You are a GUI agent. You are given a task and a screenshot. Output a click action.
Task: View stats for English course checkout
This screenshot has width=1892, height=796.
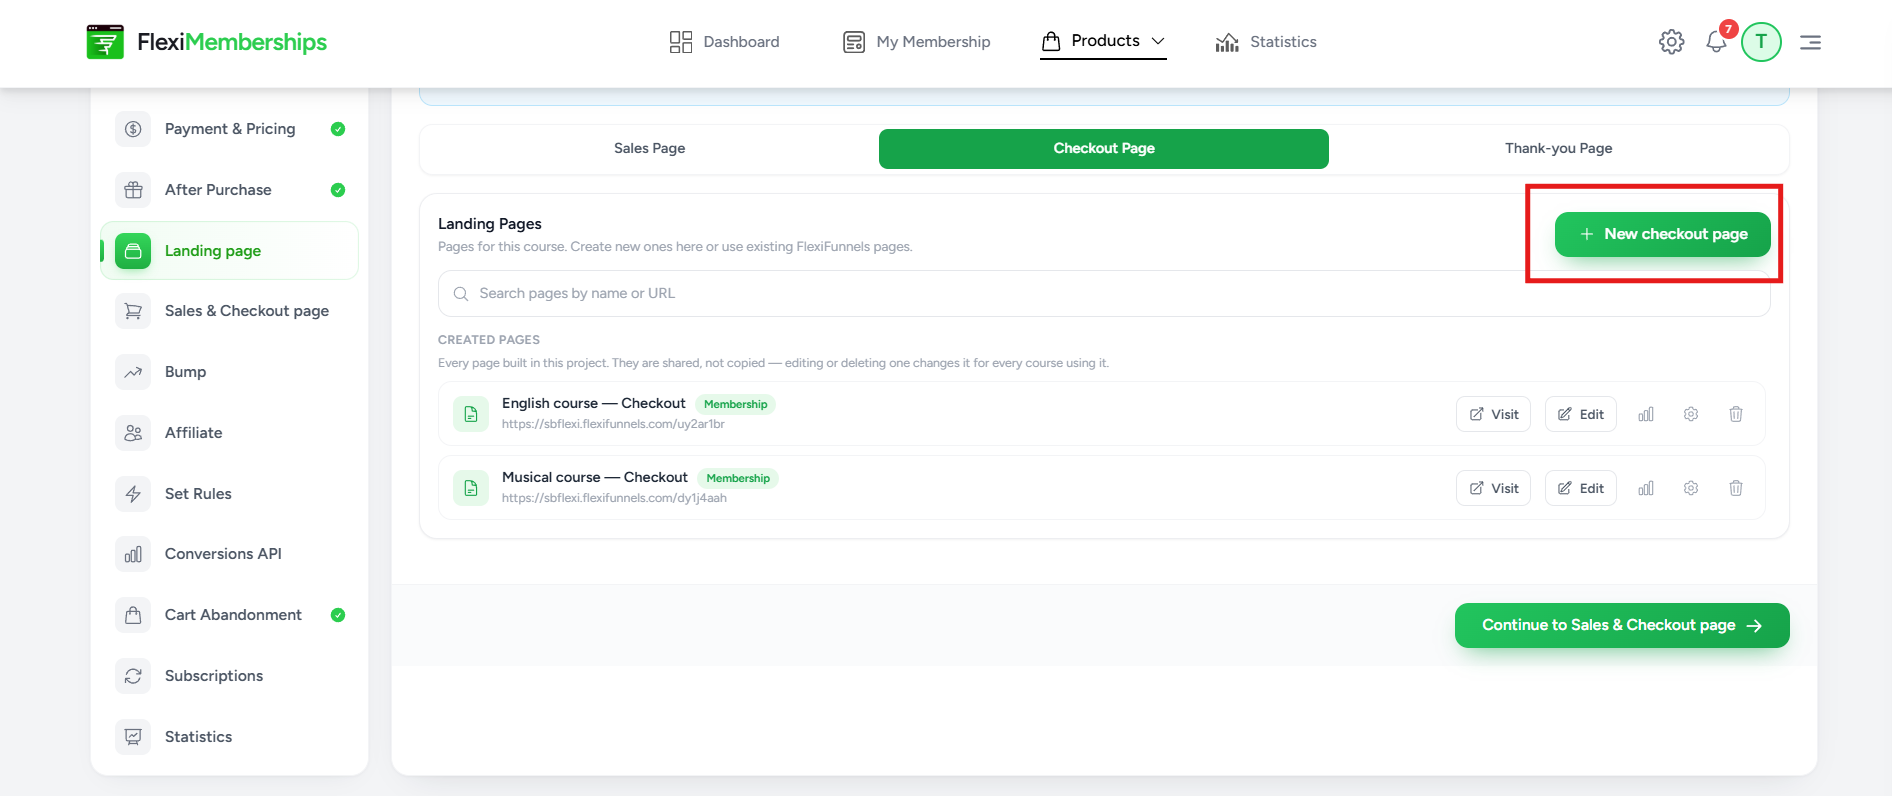[1646, 414]
